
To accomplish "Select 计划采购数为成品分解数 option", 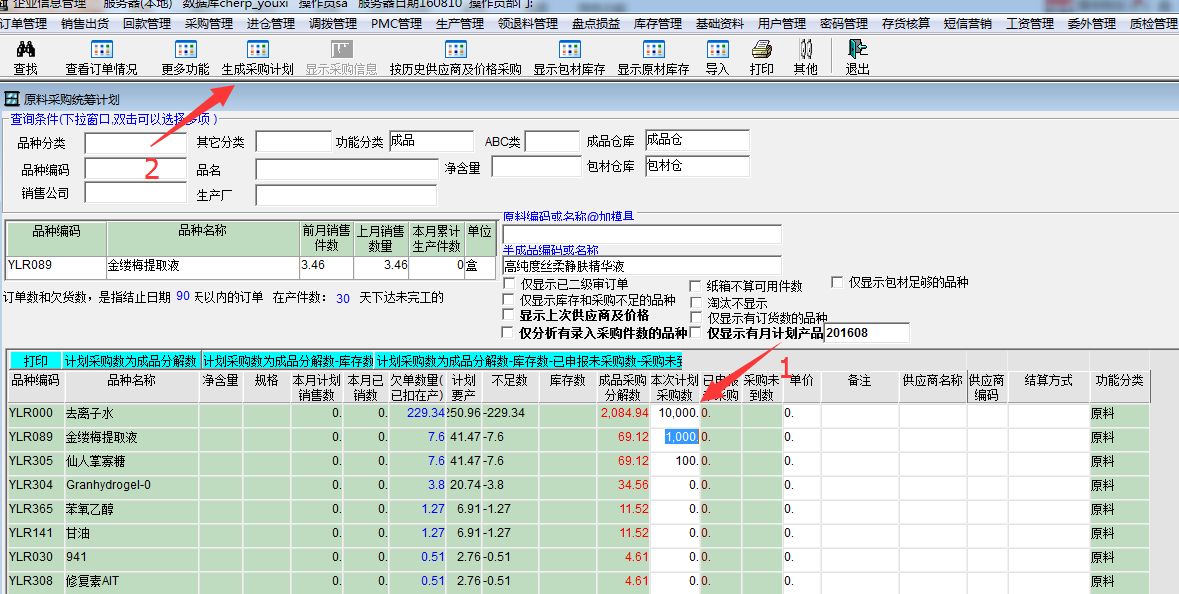I will pos(131,361).
